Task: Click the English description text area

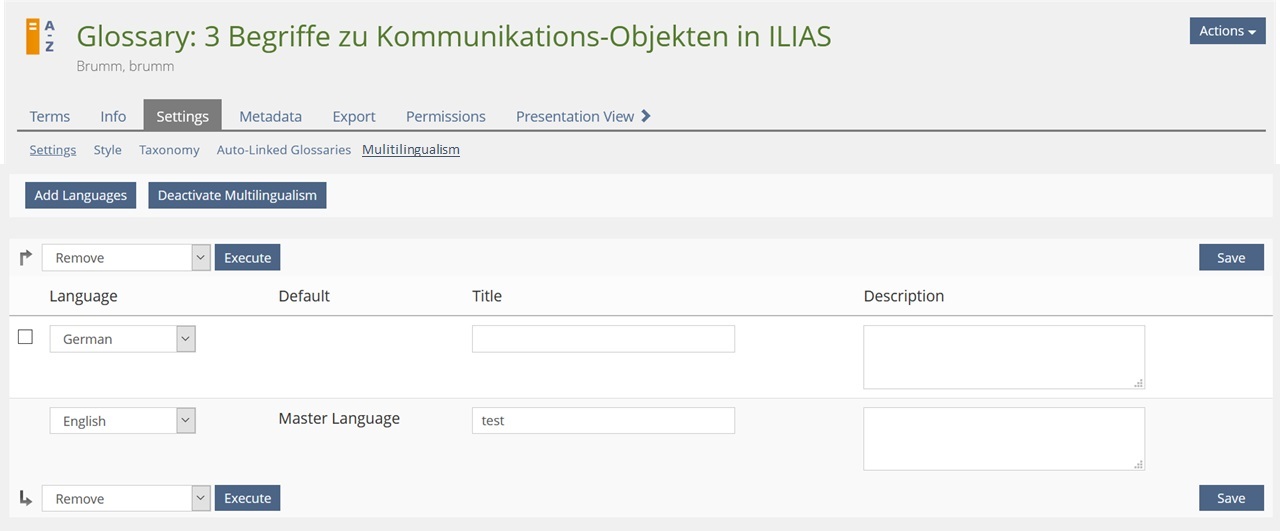Action: pyautogui.click(x=1003, y=438)
